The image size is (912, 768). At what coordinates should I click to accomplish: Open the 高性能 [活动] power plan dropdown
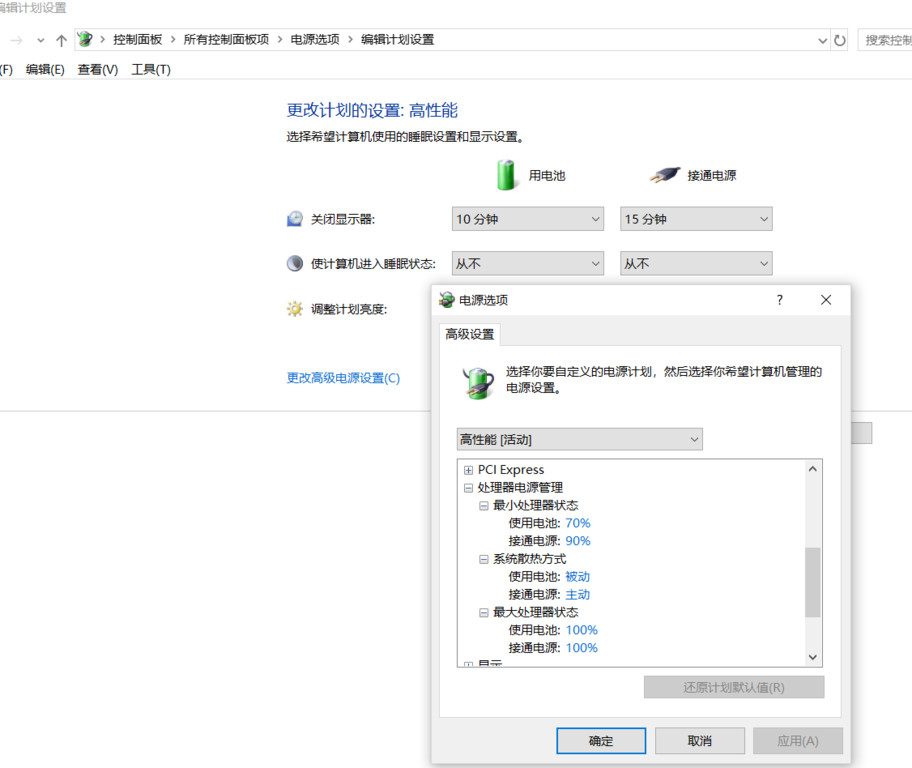click(x=580, y=439)
